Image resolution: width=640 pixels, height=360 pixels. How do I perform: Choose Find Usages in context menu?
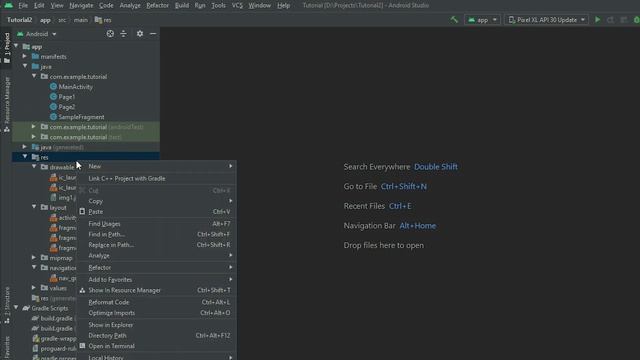pos(157,224)
